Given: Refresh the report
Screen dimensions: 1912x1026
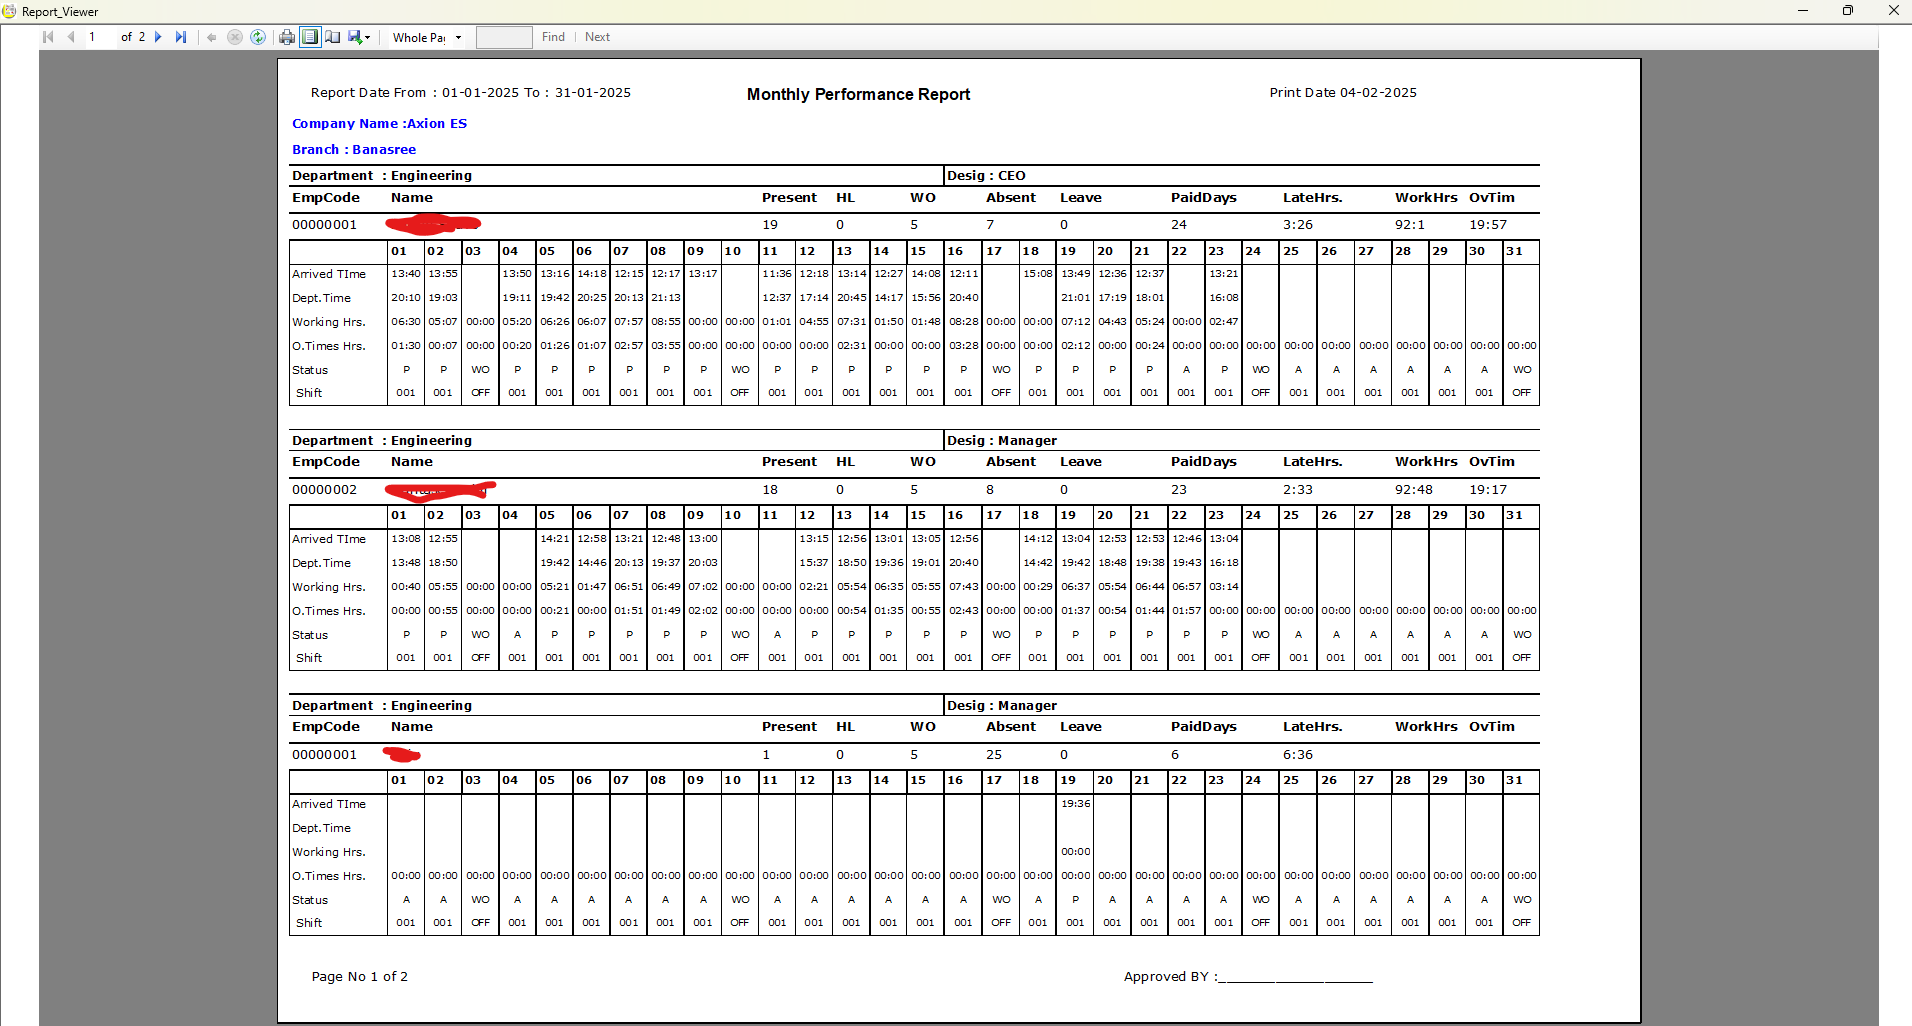Looking at the screenshot, I should [258, 37].
